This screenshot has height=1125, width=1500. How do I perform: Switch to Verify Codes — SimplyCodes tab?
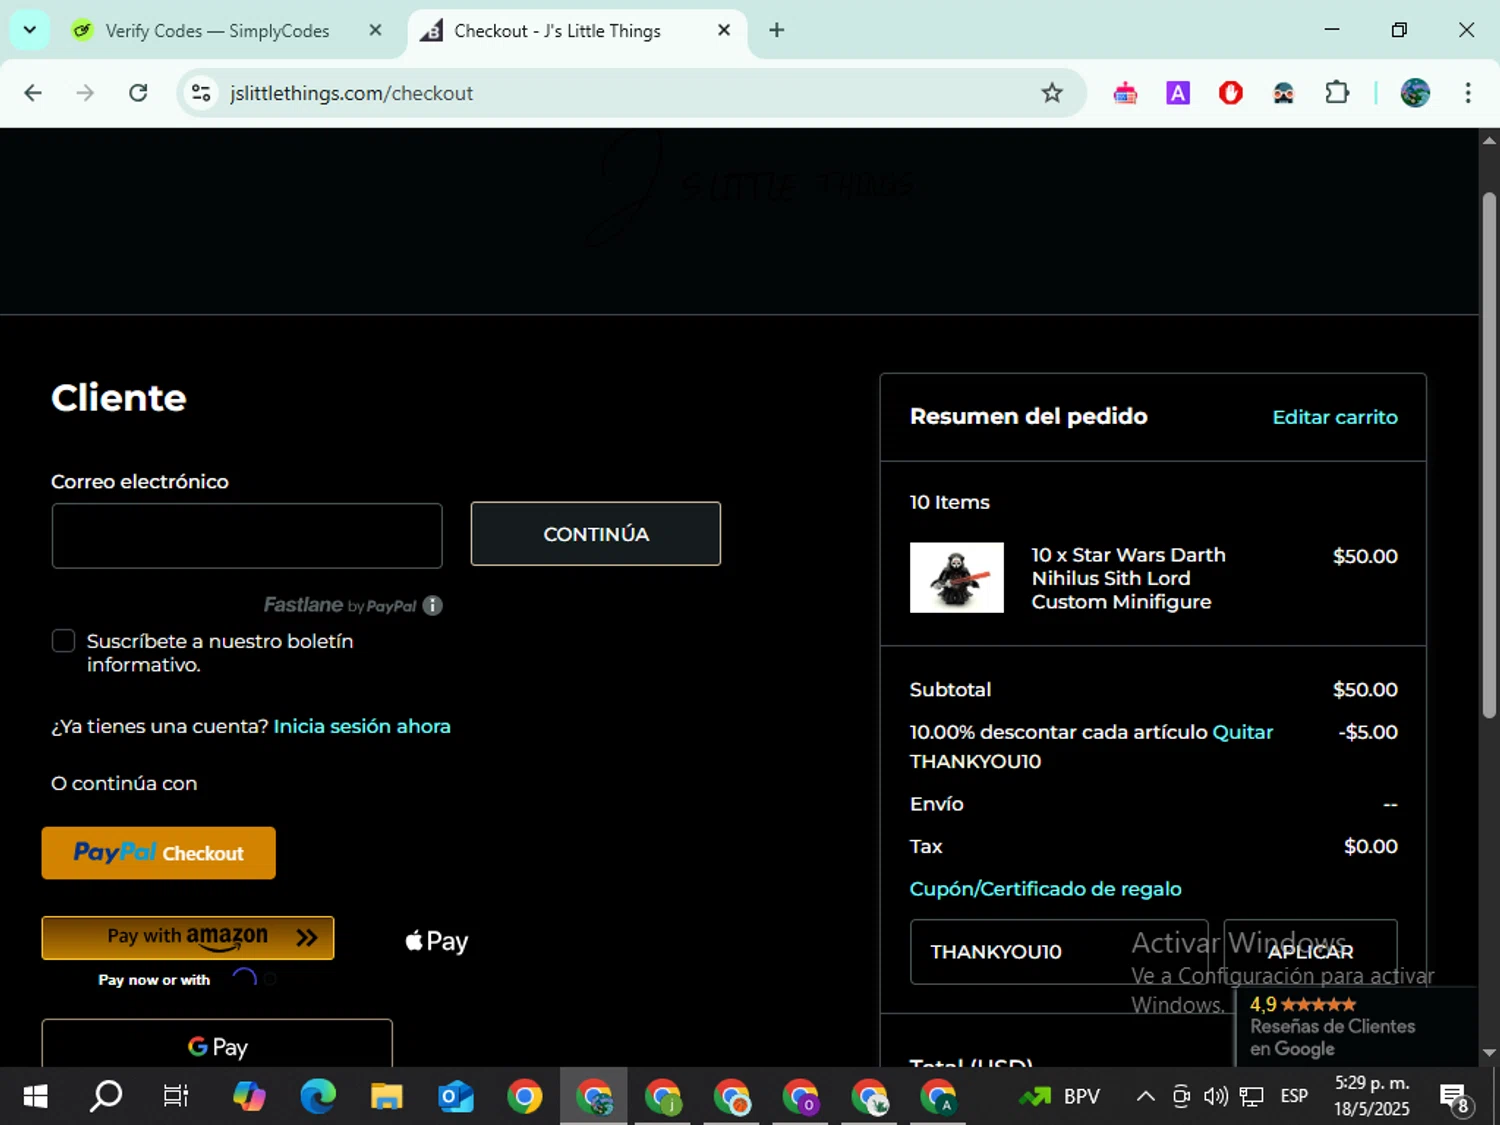(x=217, y=30)
